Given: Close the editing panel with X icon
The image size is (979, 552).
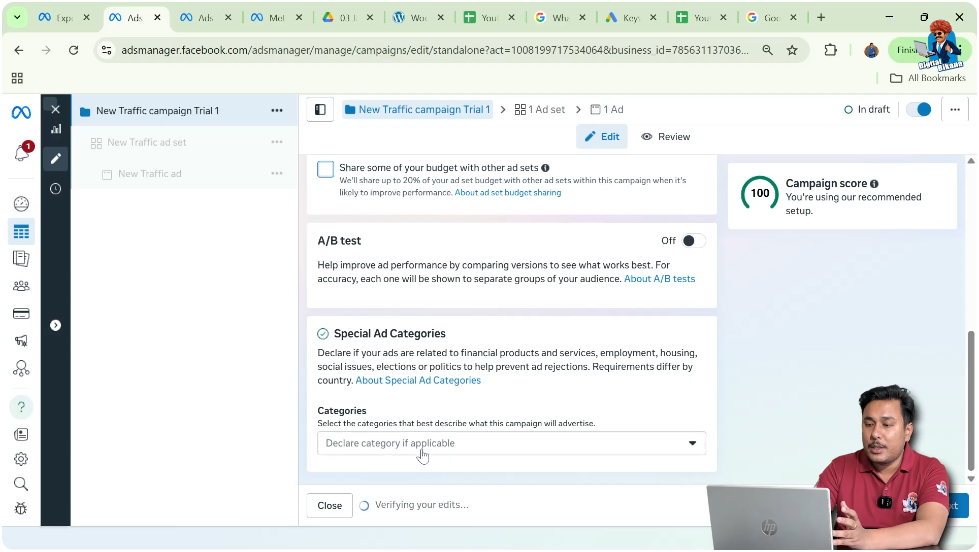Looking at the screenshot, I should 56,109.
